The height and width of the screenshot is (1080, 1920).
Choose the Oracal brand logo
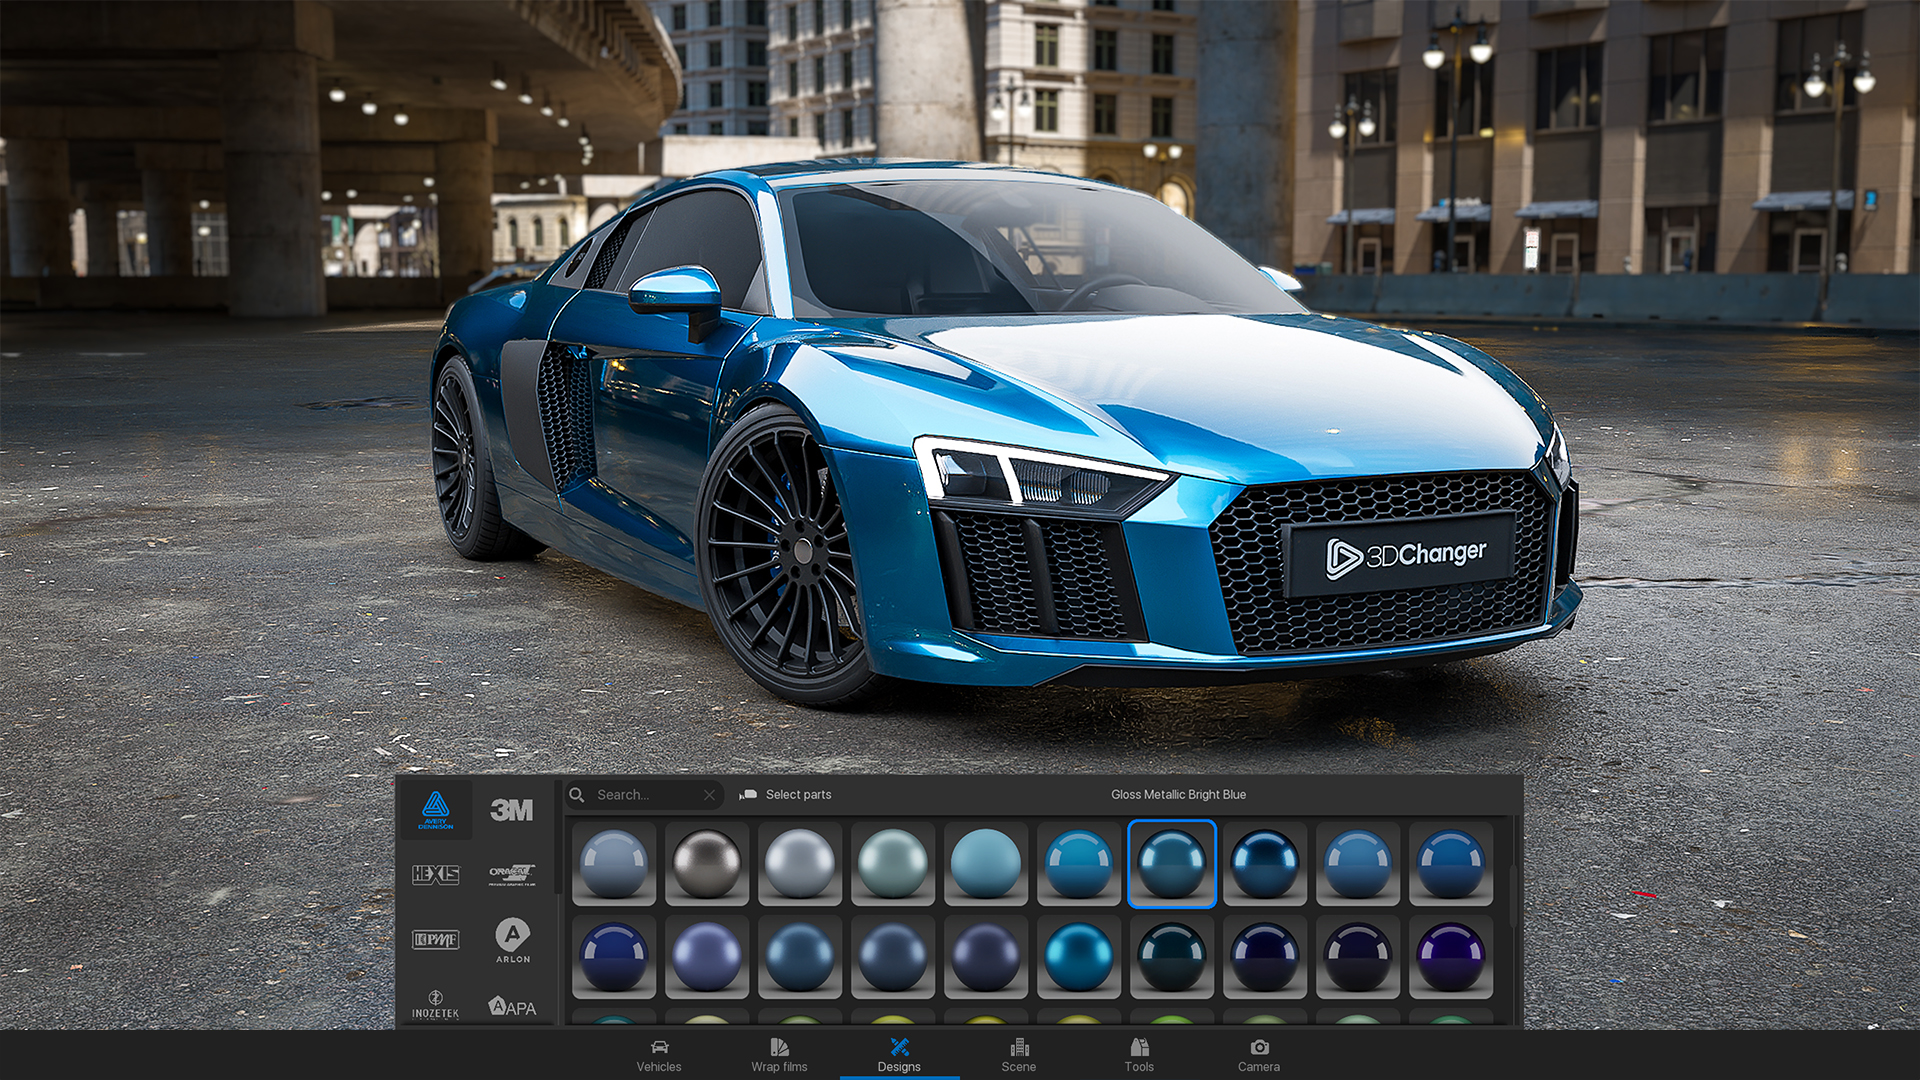pos(512,875)
